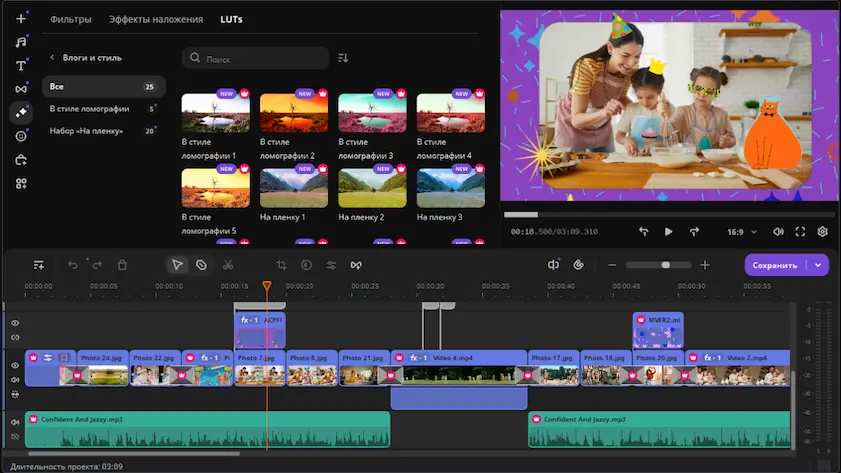
Task: Open the Audio music-note panel in sidebar
Action: (21, 42)
